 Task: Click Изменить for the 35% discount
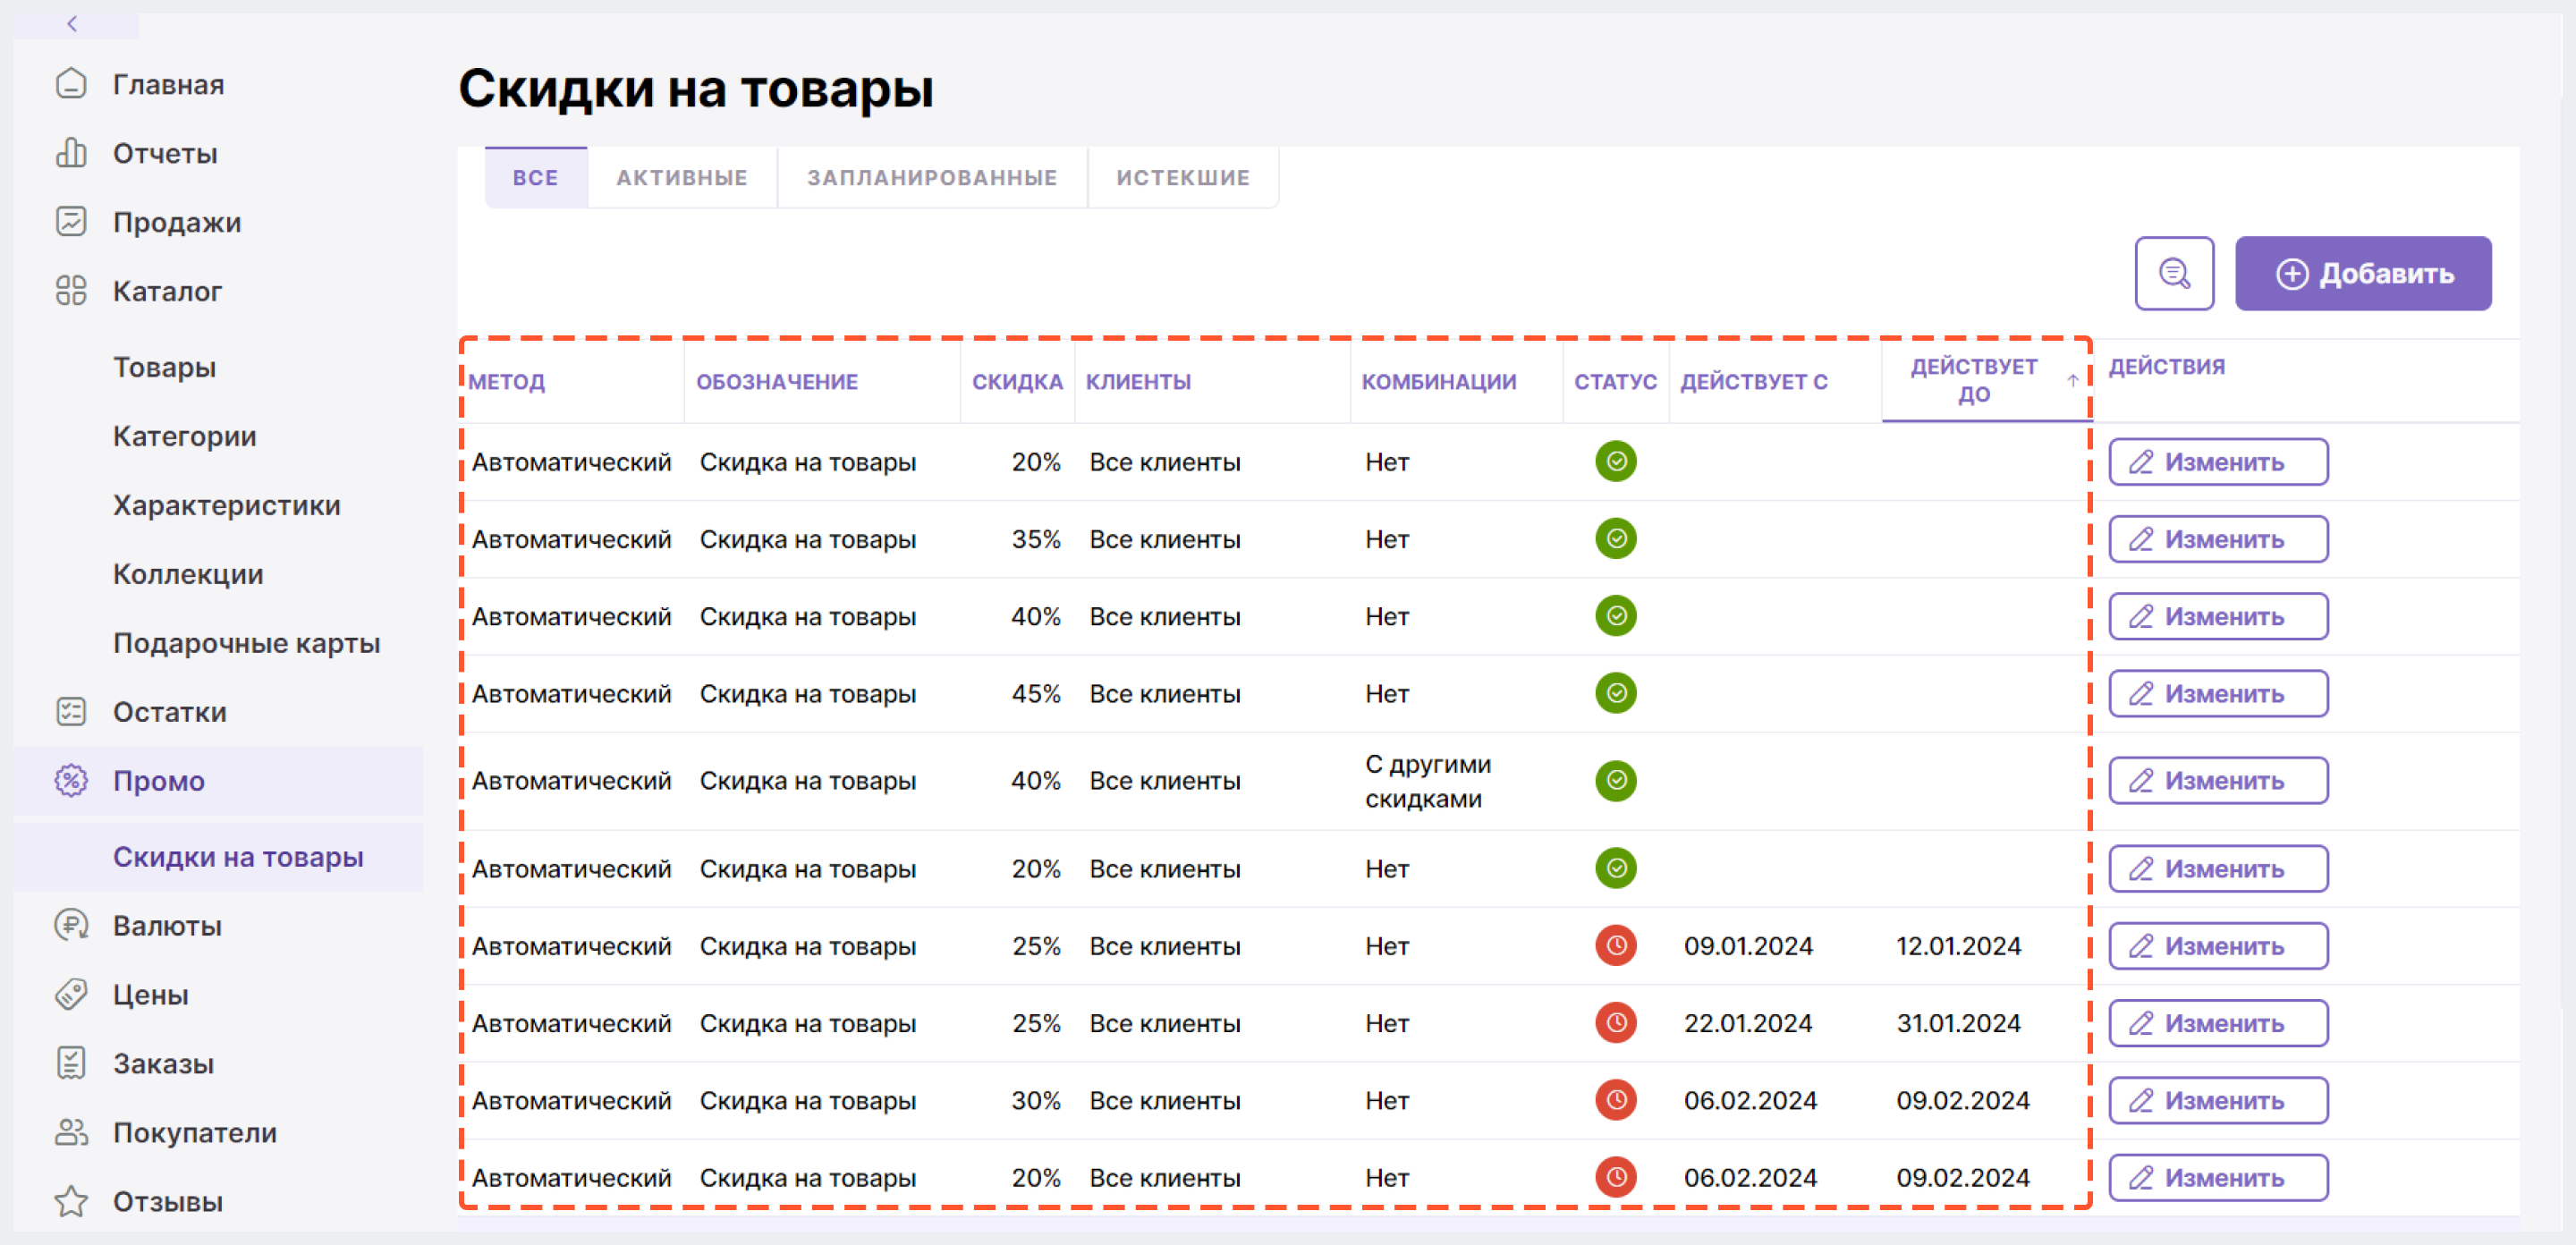pos(2218,539)
